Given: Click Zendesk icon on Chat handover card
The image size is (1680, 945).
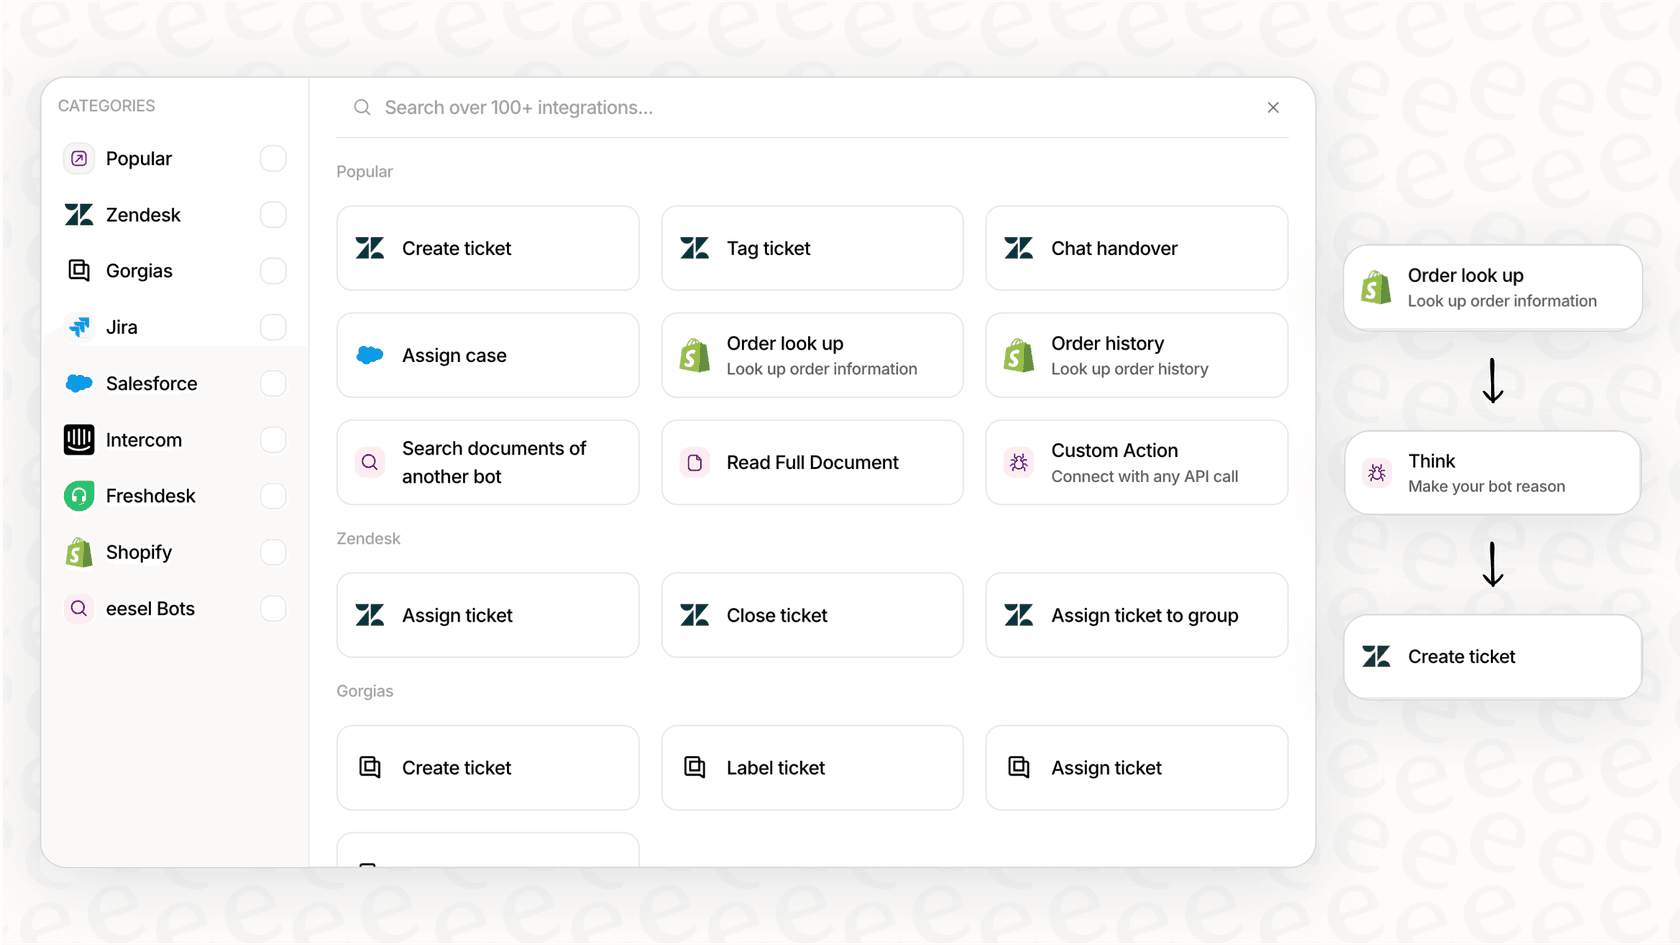Looking at the screenshot, I should 1019,248.
